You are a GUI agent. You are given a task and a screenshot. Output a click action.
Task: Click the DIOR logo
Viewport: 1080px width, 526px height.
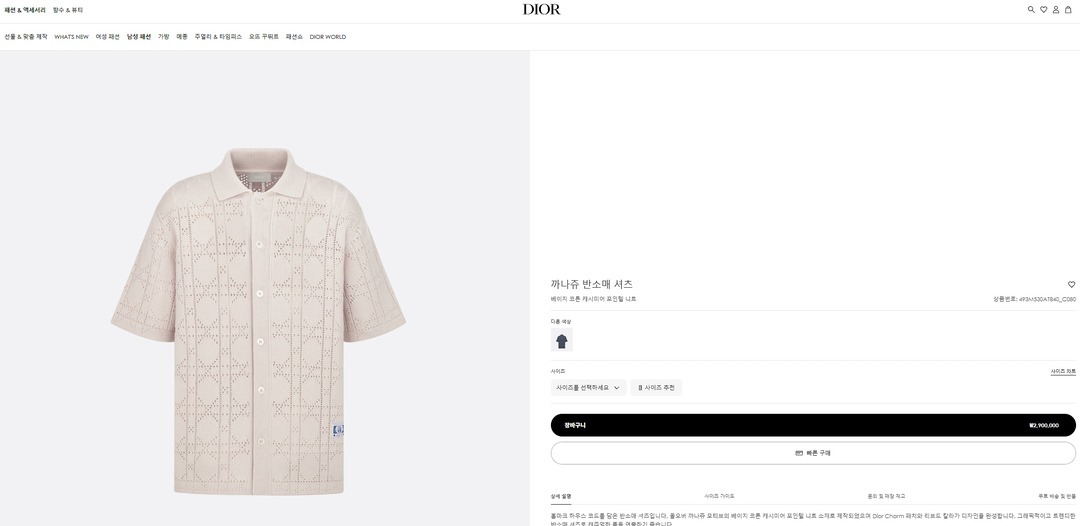[541, 9]
